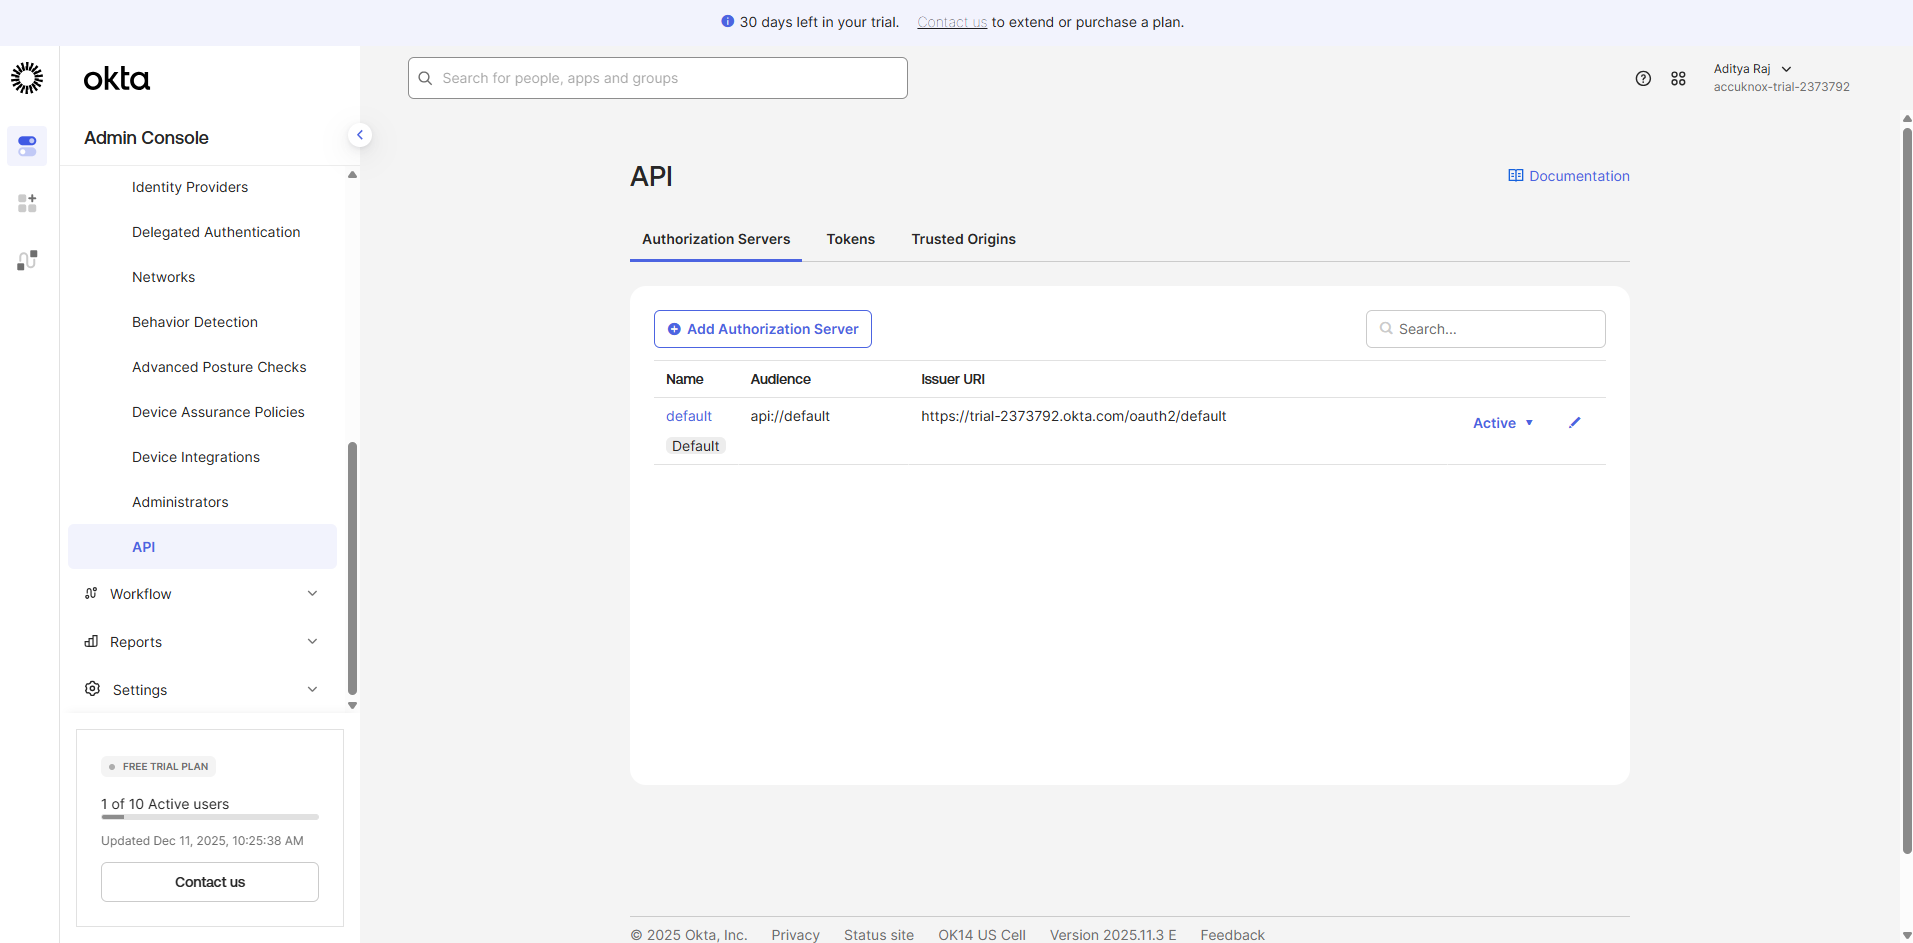Collapse sidebar using the chevron arrow button
This screenshot has height=943, width=1913.
click(x=360, y=135)
